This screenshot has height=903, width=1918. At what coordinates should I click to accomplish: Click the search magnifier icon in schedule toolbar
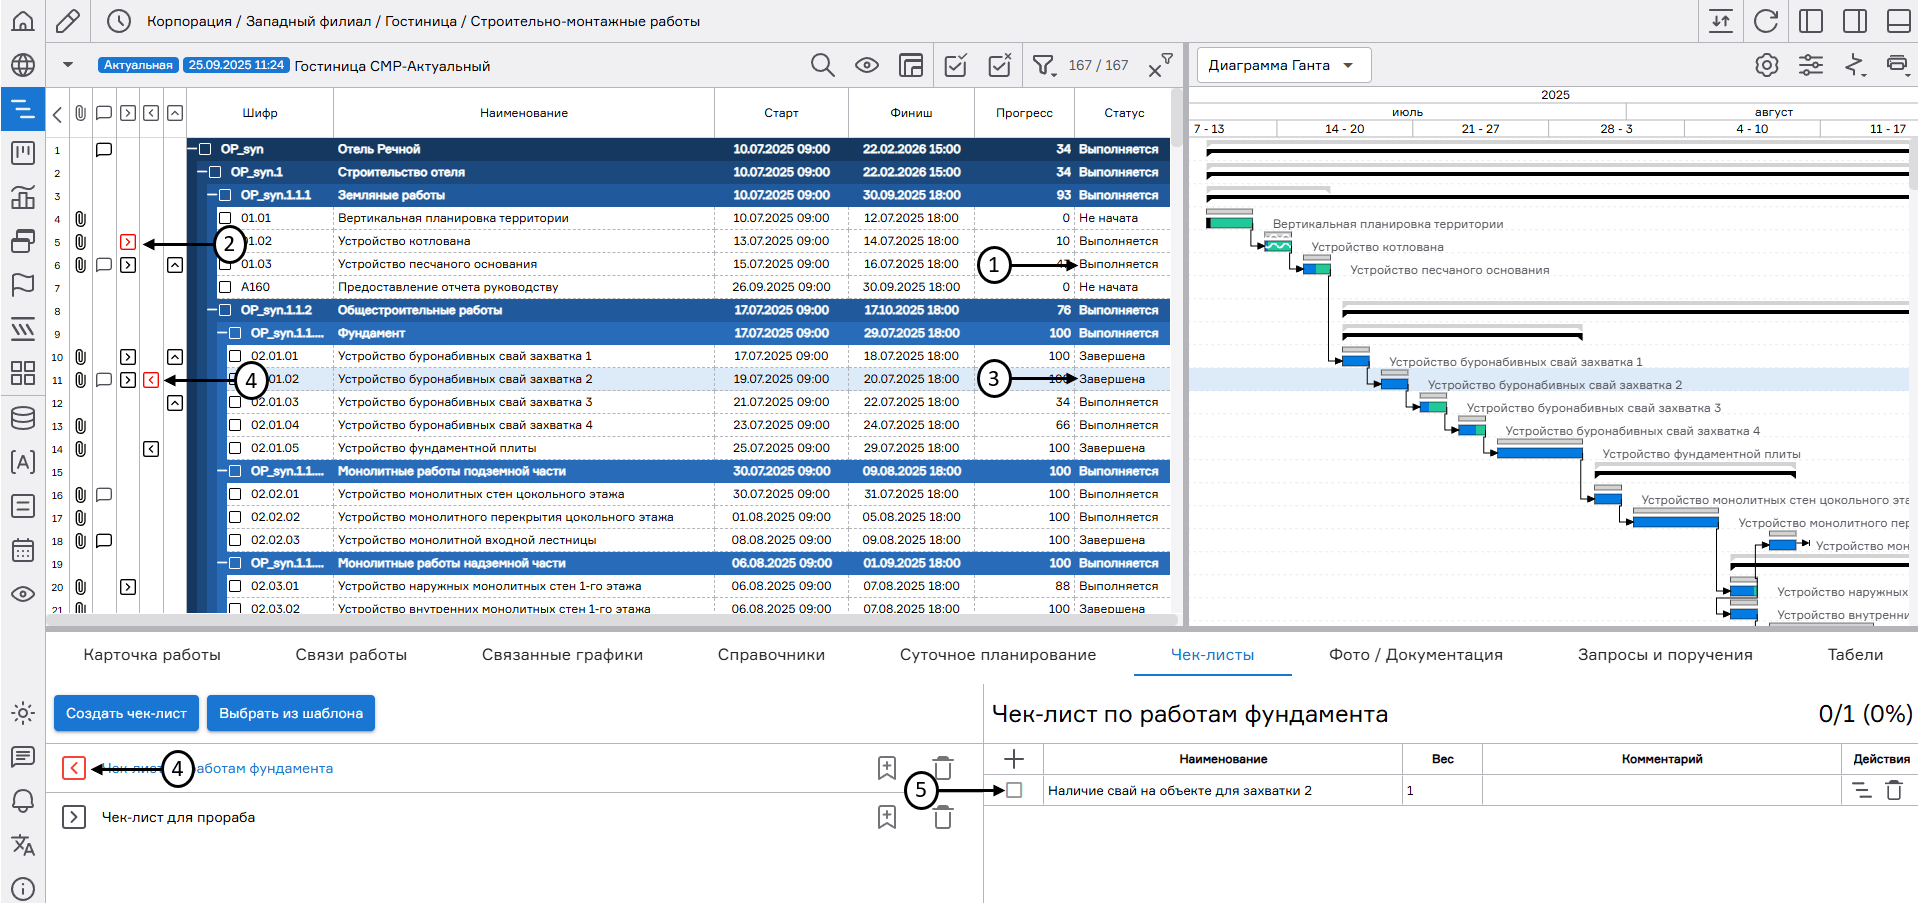(822, 66)
